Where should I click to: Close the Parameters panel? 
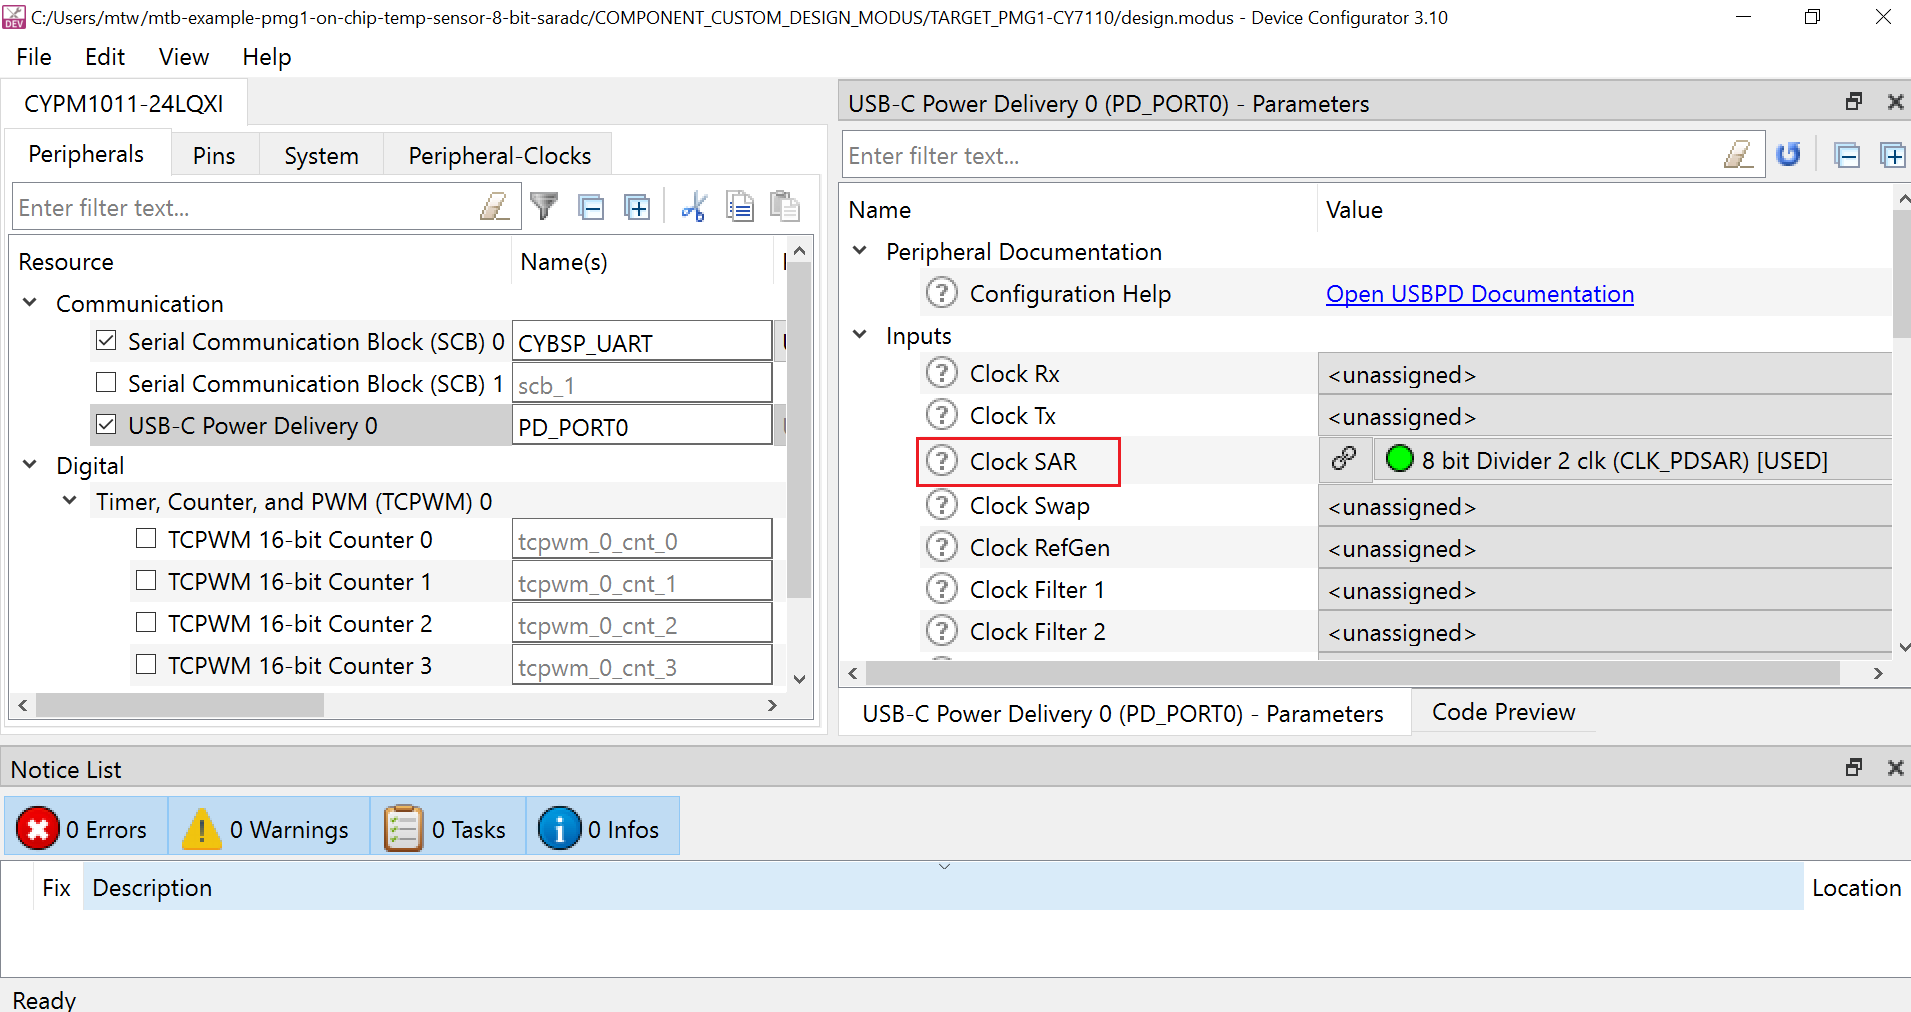[1895, 102]
